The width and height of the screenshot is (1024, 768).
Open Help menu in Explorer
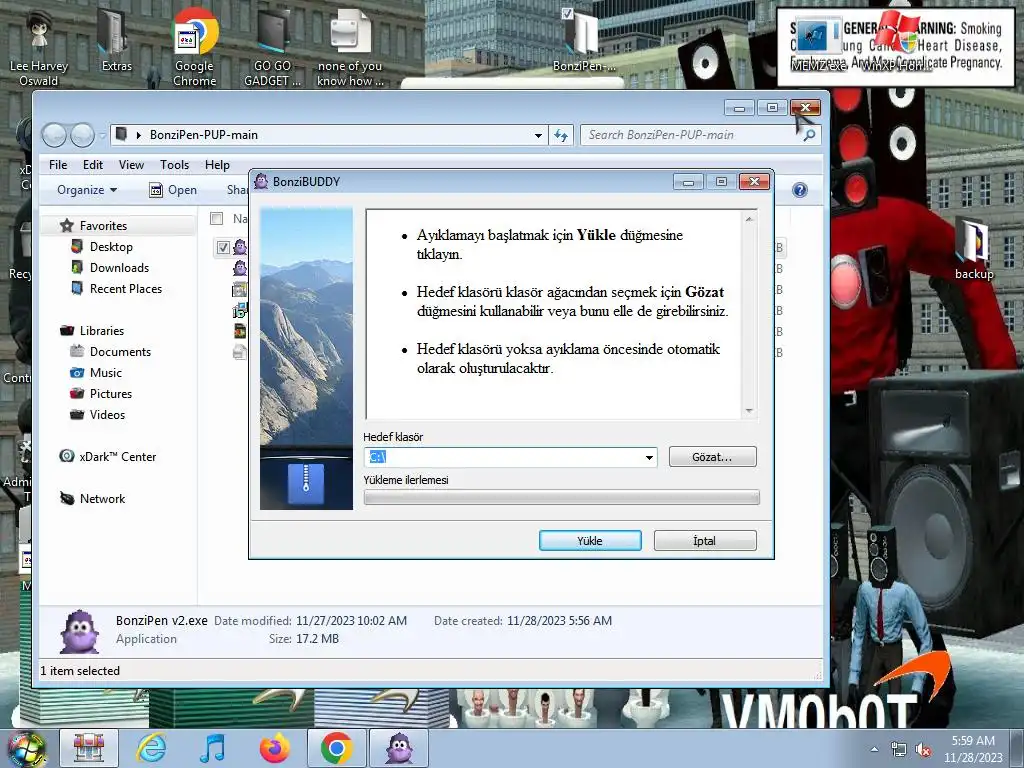[217, 165]
